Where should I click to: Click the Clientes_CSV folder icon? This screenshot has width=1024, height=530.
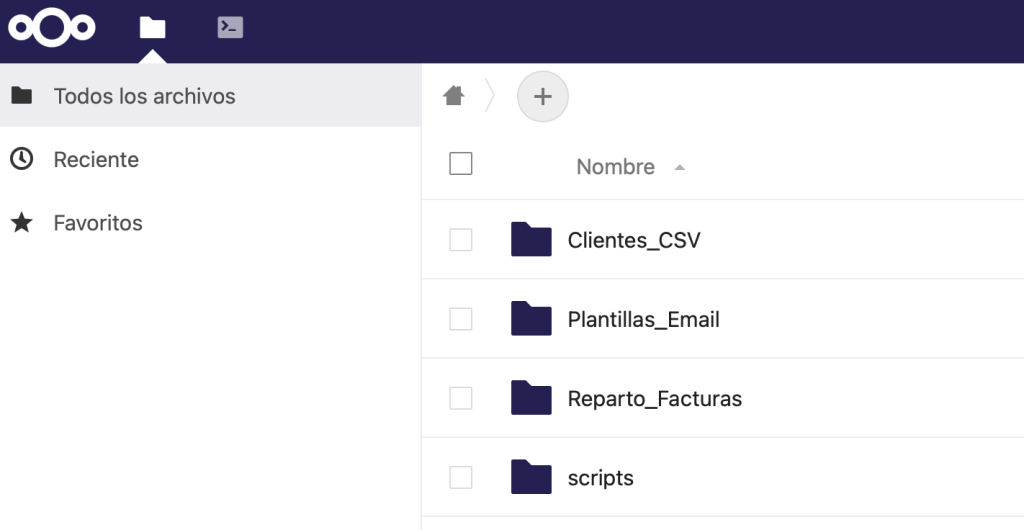[x=531, y=240]
